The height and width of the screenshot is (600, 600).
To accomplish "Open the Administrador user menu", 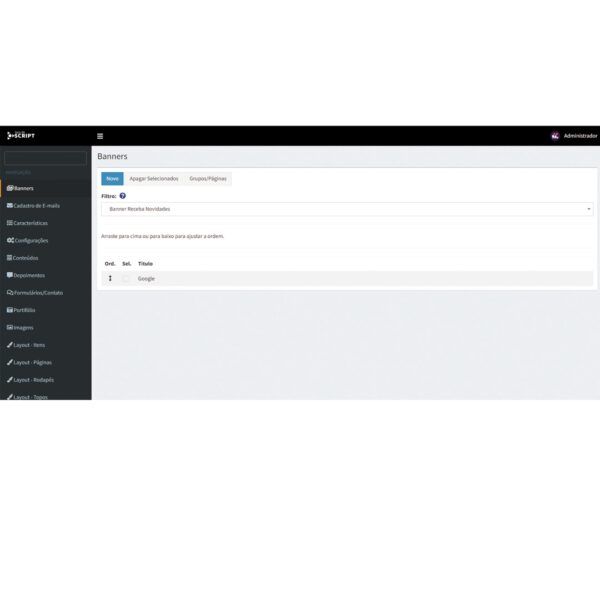I will 574,136.
